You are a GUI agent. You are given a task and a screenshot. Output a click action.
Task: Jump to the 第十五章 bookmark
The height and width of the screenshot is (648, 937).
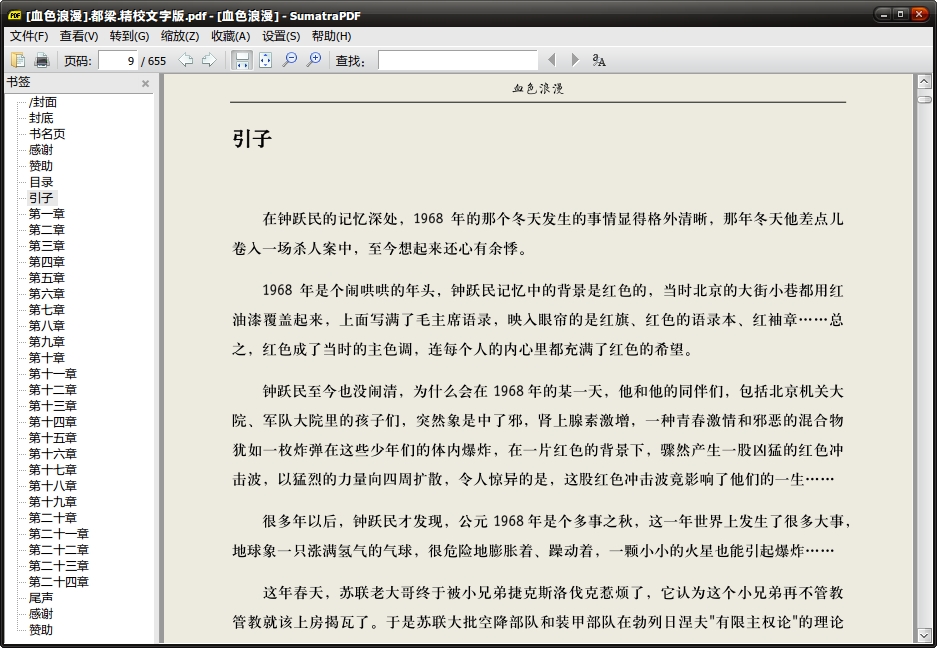pyautogui.click(x=53, y=438)
